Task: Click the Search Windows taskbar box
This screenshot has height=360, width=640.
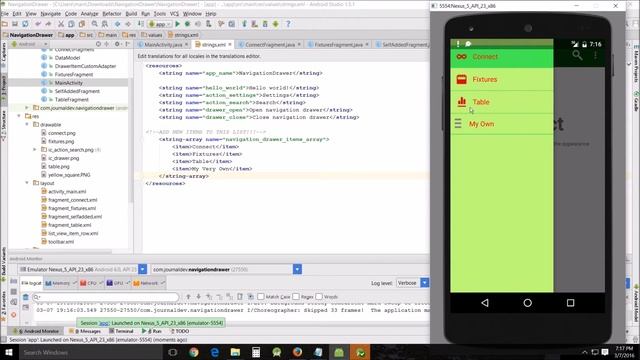Action: click(90, 352)
